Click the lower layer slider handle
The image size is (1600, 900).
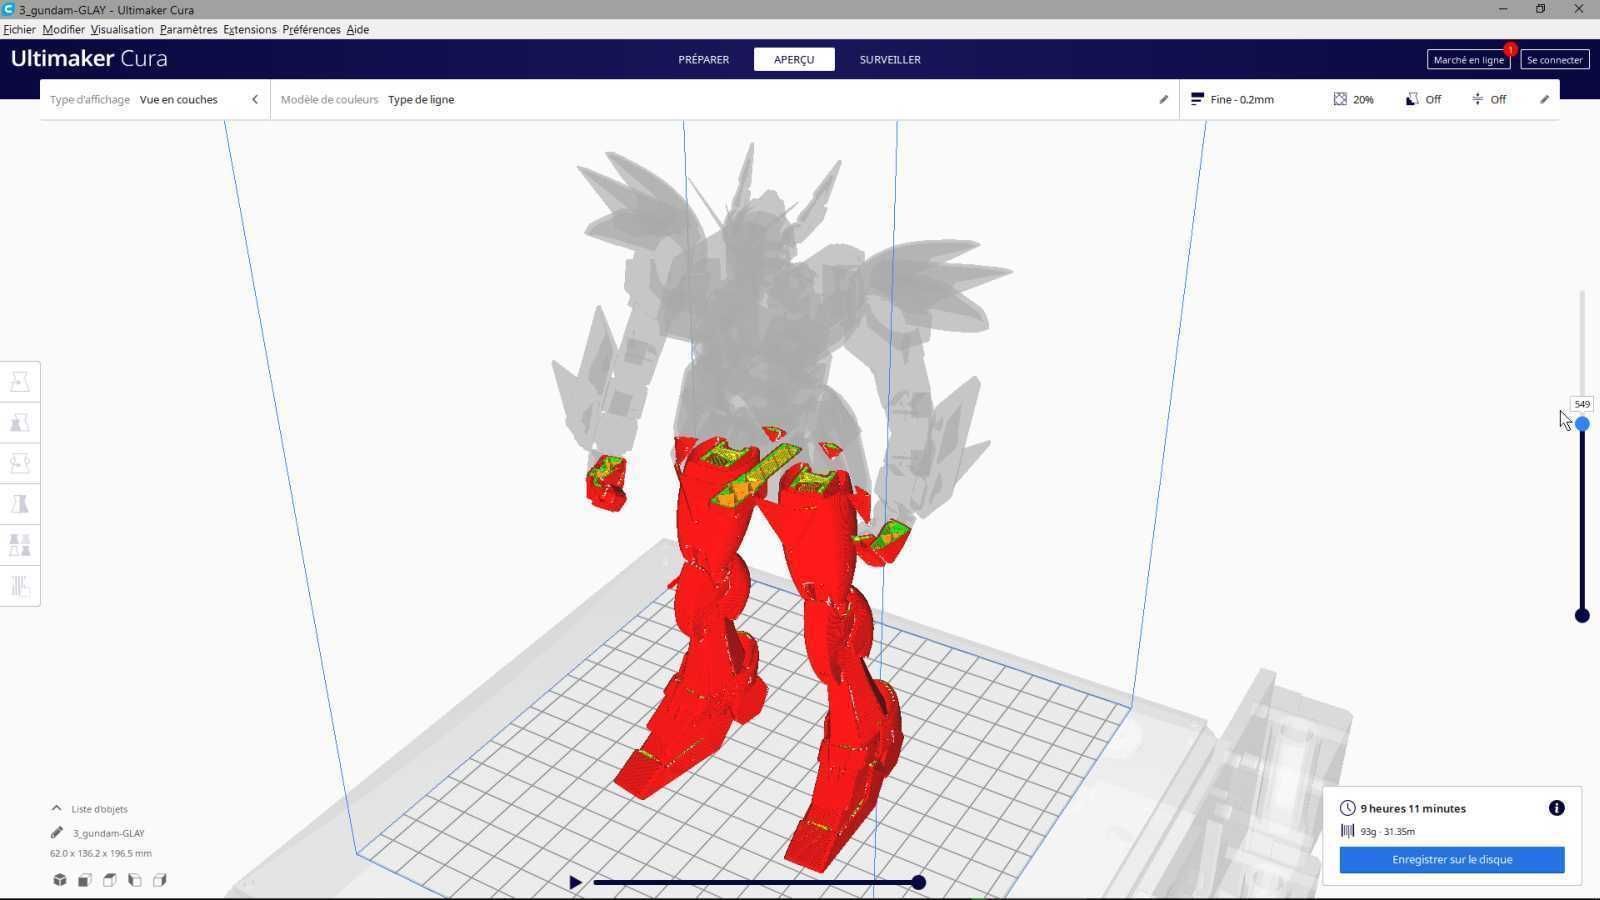pyautogui.click(x=1582, y=615)
